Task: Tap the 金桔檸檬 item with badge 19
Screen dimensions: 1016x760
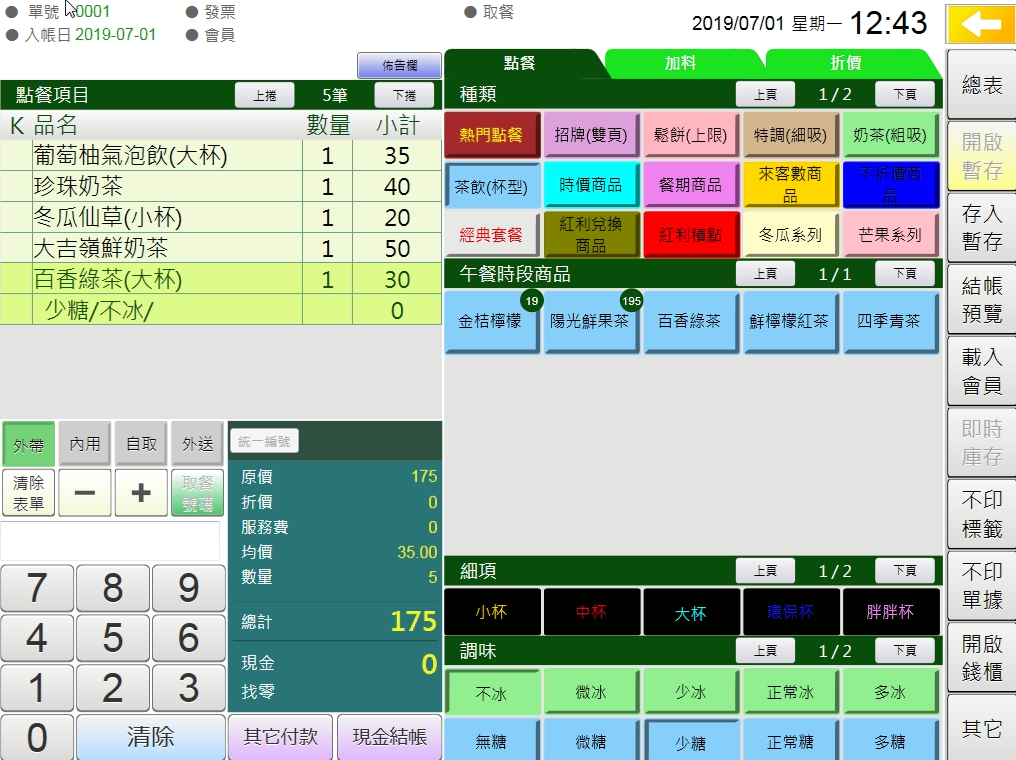Action: click(x=492, y=322)
